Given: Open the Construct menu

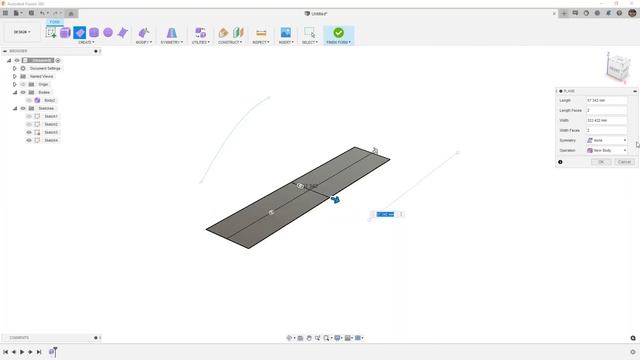Looking at the screenshot, I should tap(230, 42).
